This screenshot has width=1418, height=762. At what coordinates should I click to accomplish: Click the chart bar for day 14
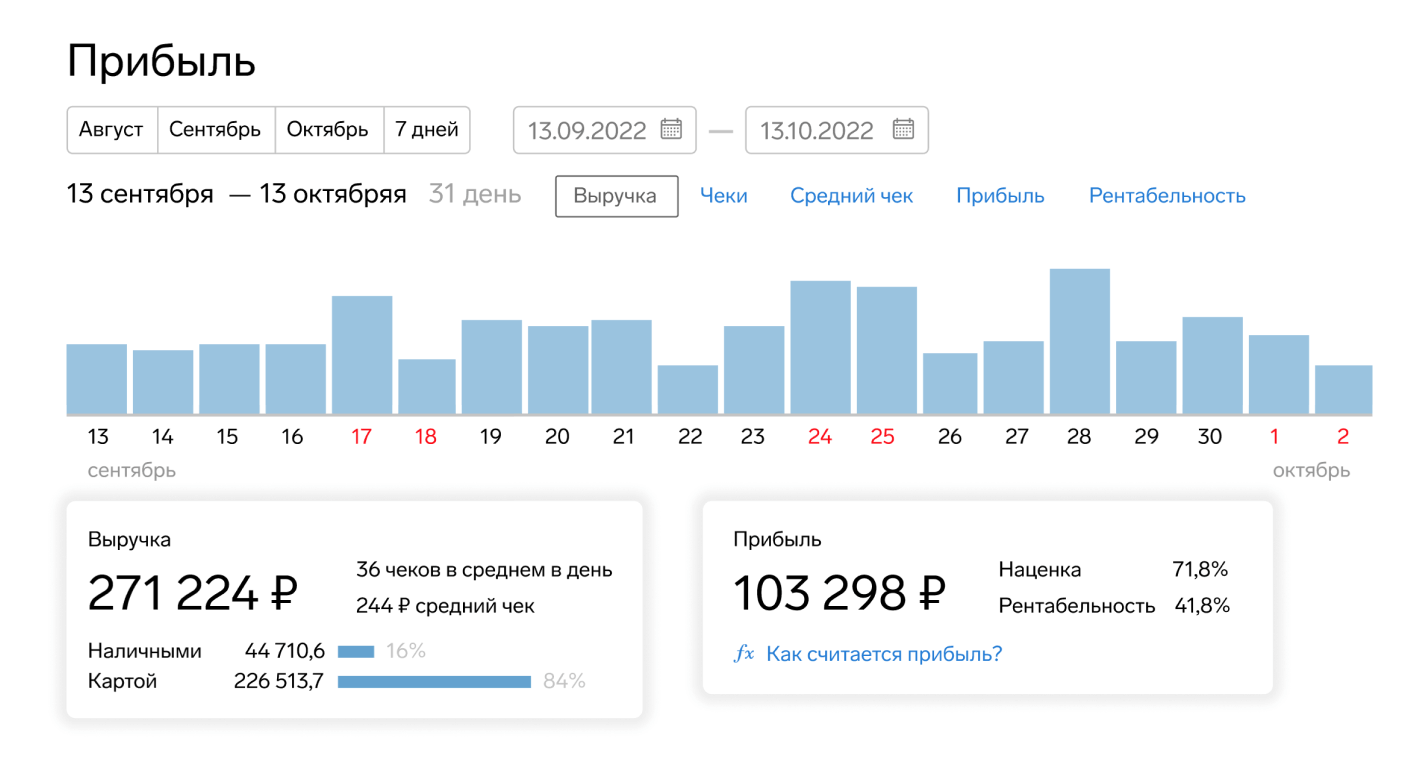tap(163, 382)
